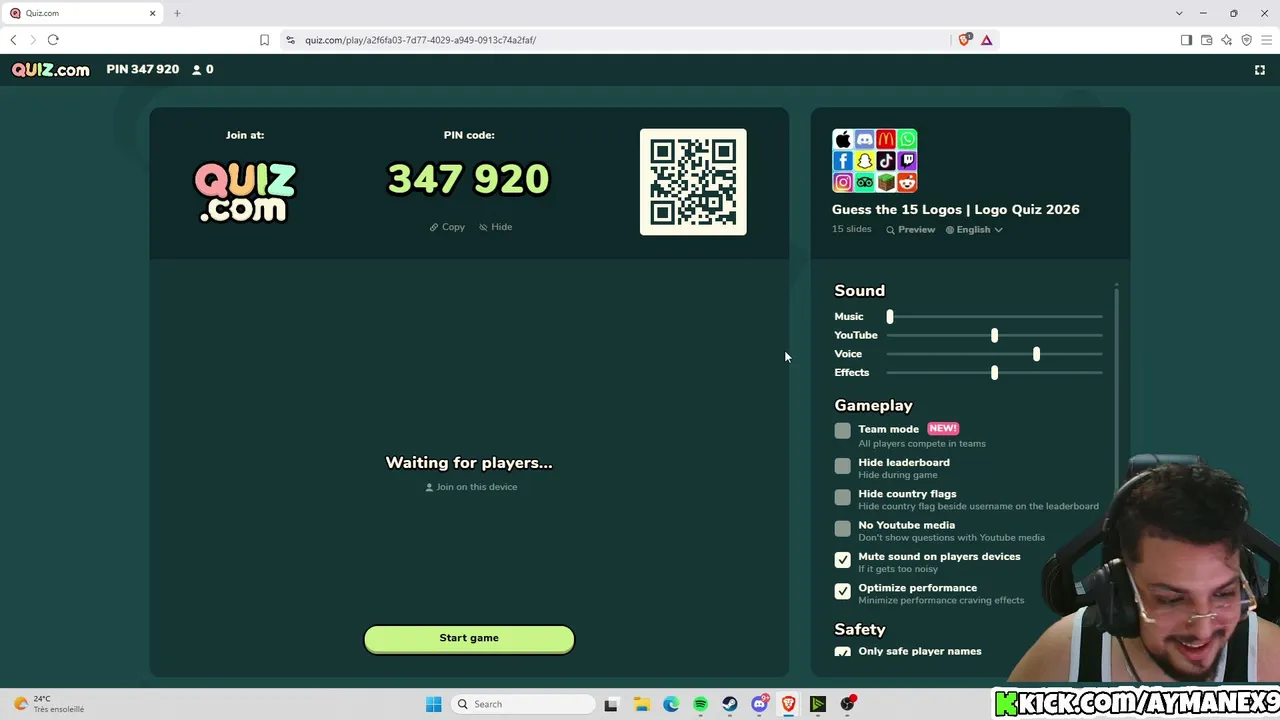Open the green arrow app on the taskbar
The image size is (1280, 720).
[x=818, y=704]
